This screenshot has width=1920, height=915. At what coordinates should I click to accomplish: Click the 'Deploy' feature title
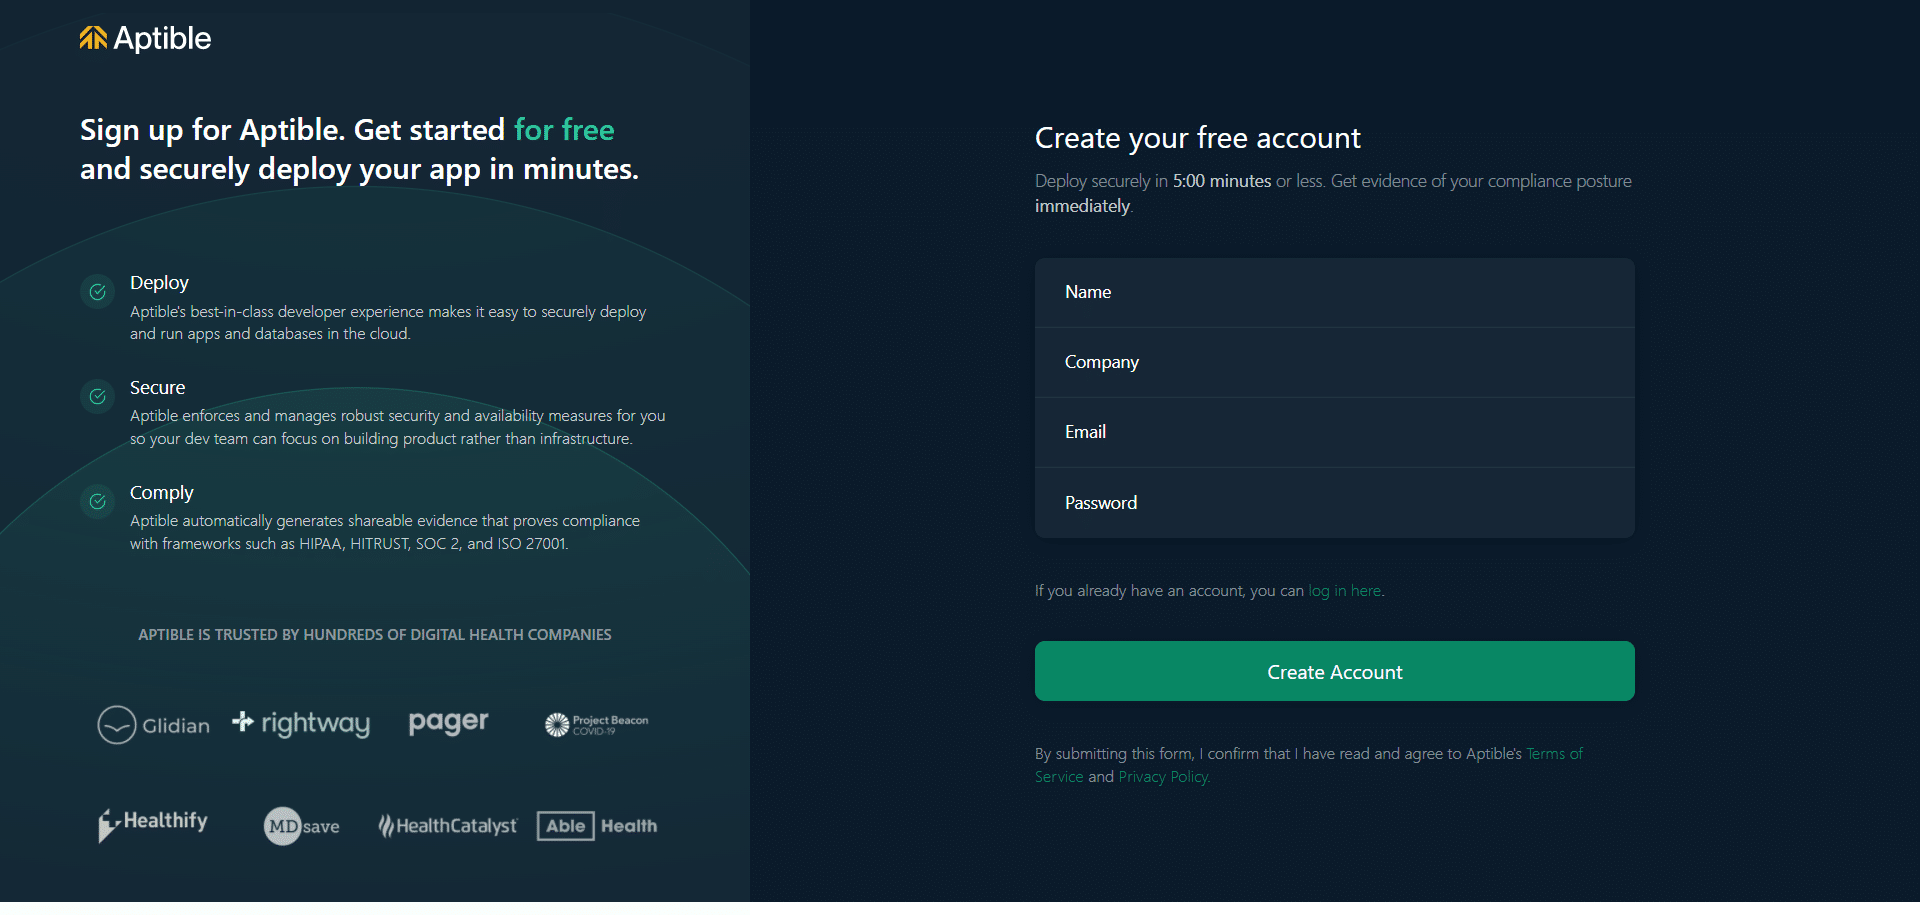(x=159, y=283)
